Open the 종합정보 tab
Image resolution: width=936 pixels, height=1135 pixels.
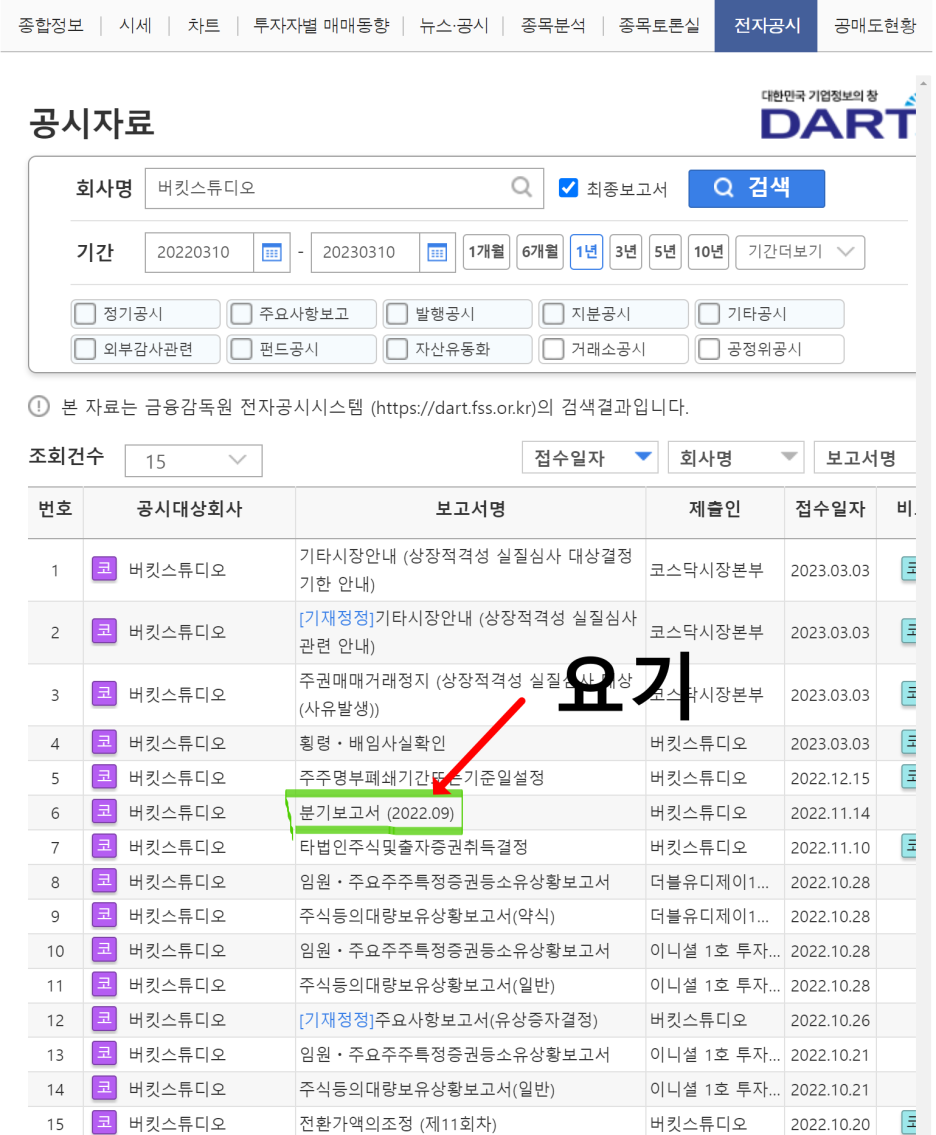[51, 26]
